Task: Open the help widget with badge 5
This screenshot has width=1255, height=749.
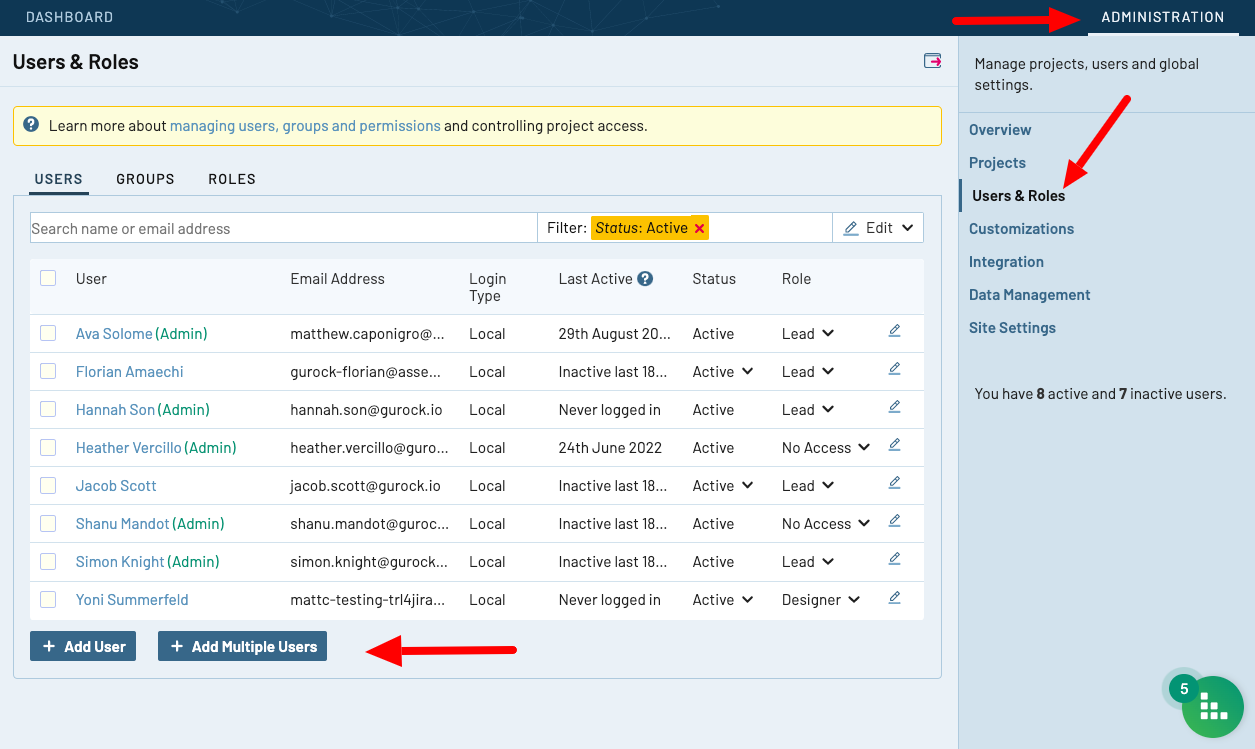Action: pyautogui.click(x=1211, y=706)
